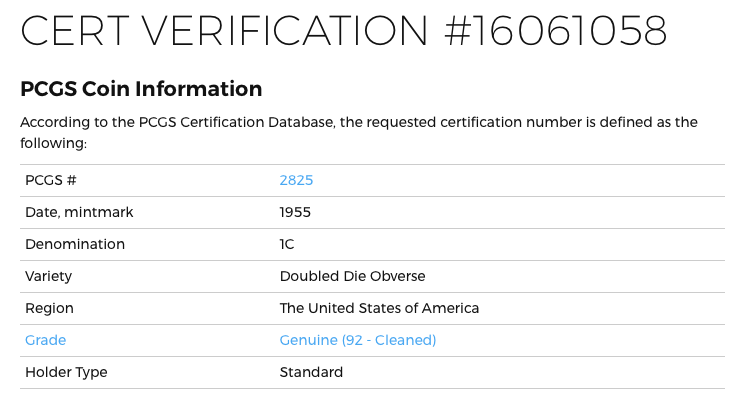Select the number 16061058 in the title
The width and height of the screenshot is (733, 408).
click(x=571, y=30)
